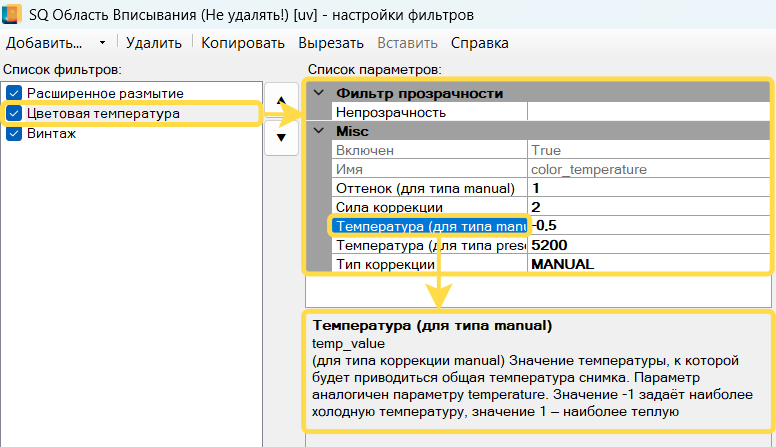Uncheck the Расширенное размытие filter checkbox
The image size is (776, 447).
point(14,93)
